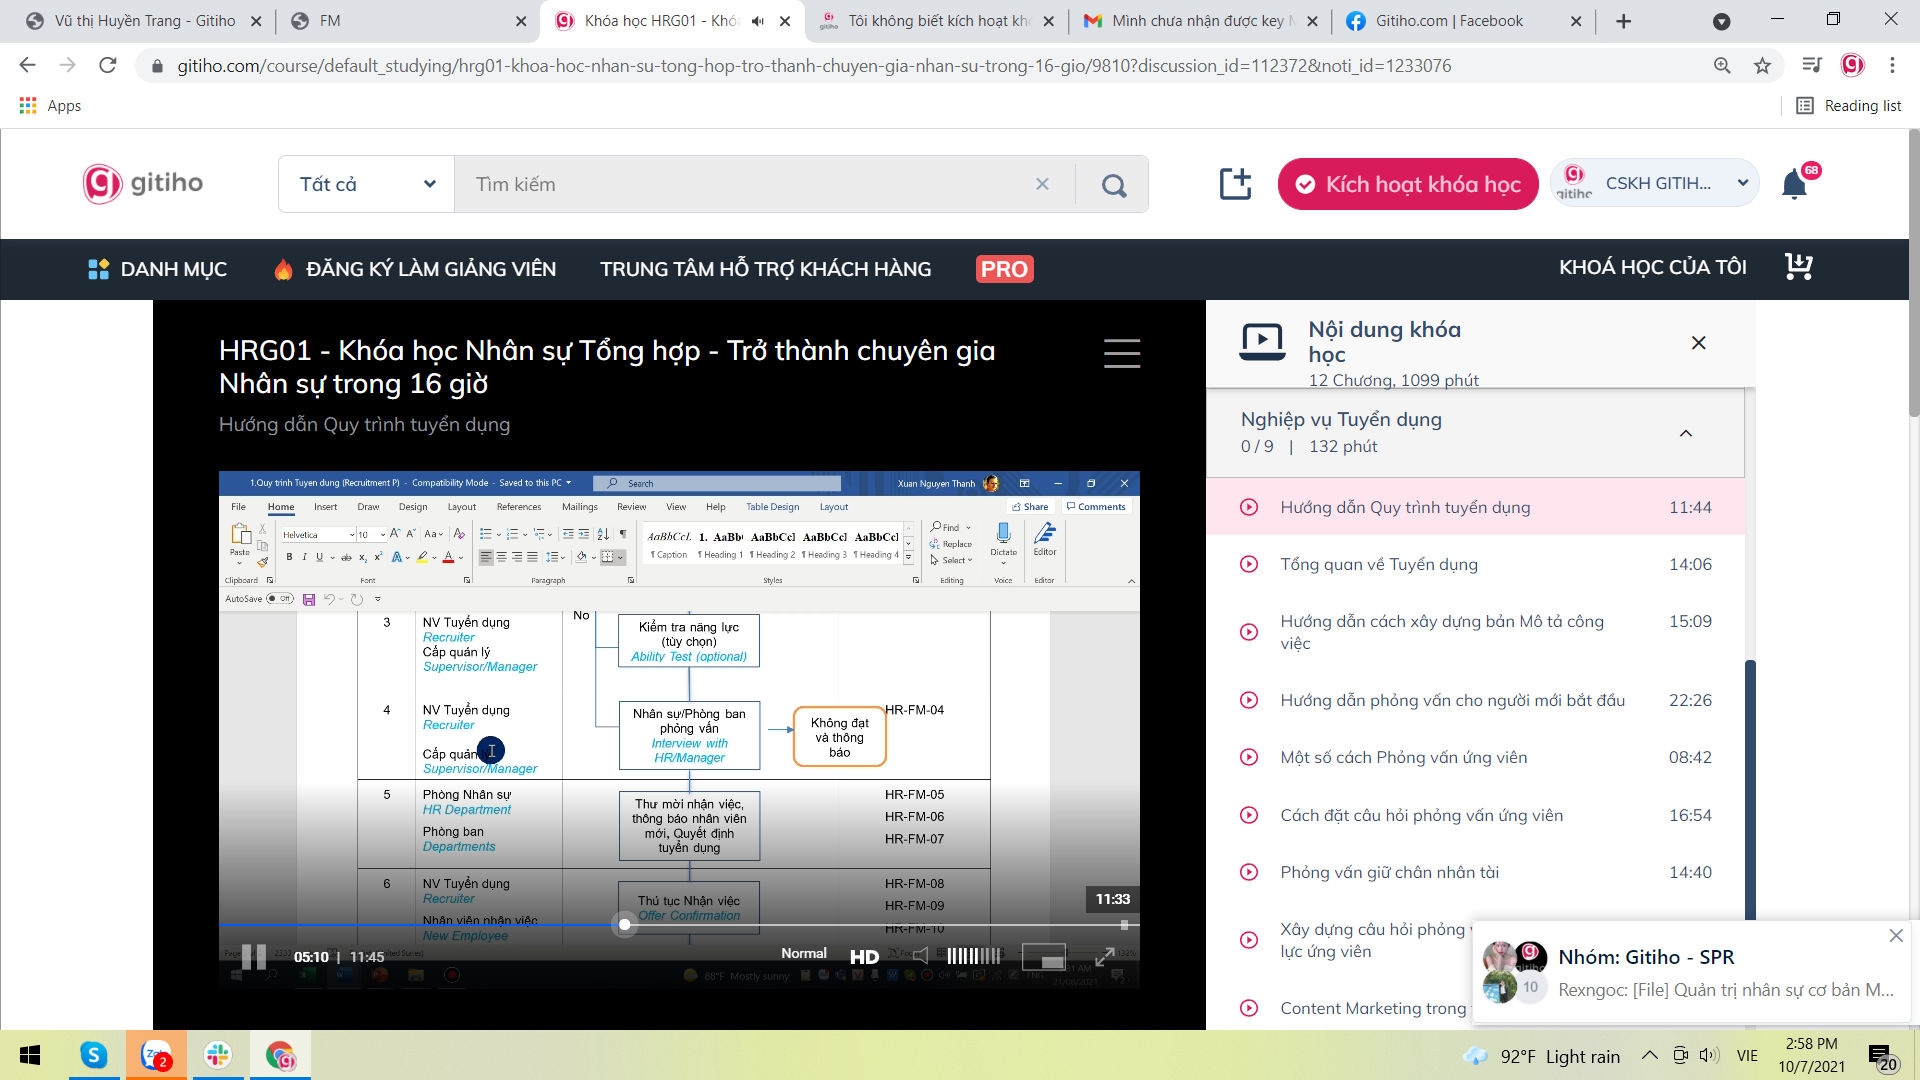Adjust the video volume bars
The width and height of the screenshot is (1920, 1080).
973,956
